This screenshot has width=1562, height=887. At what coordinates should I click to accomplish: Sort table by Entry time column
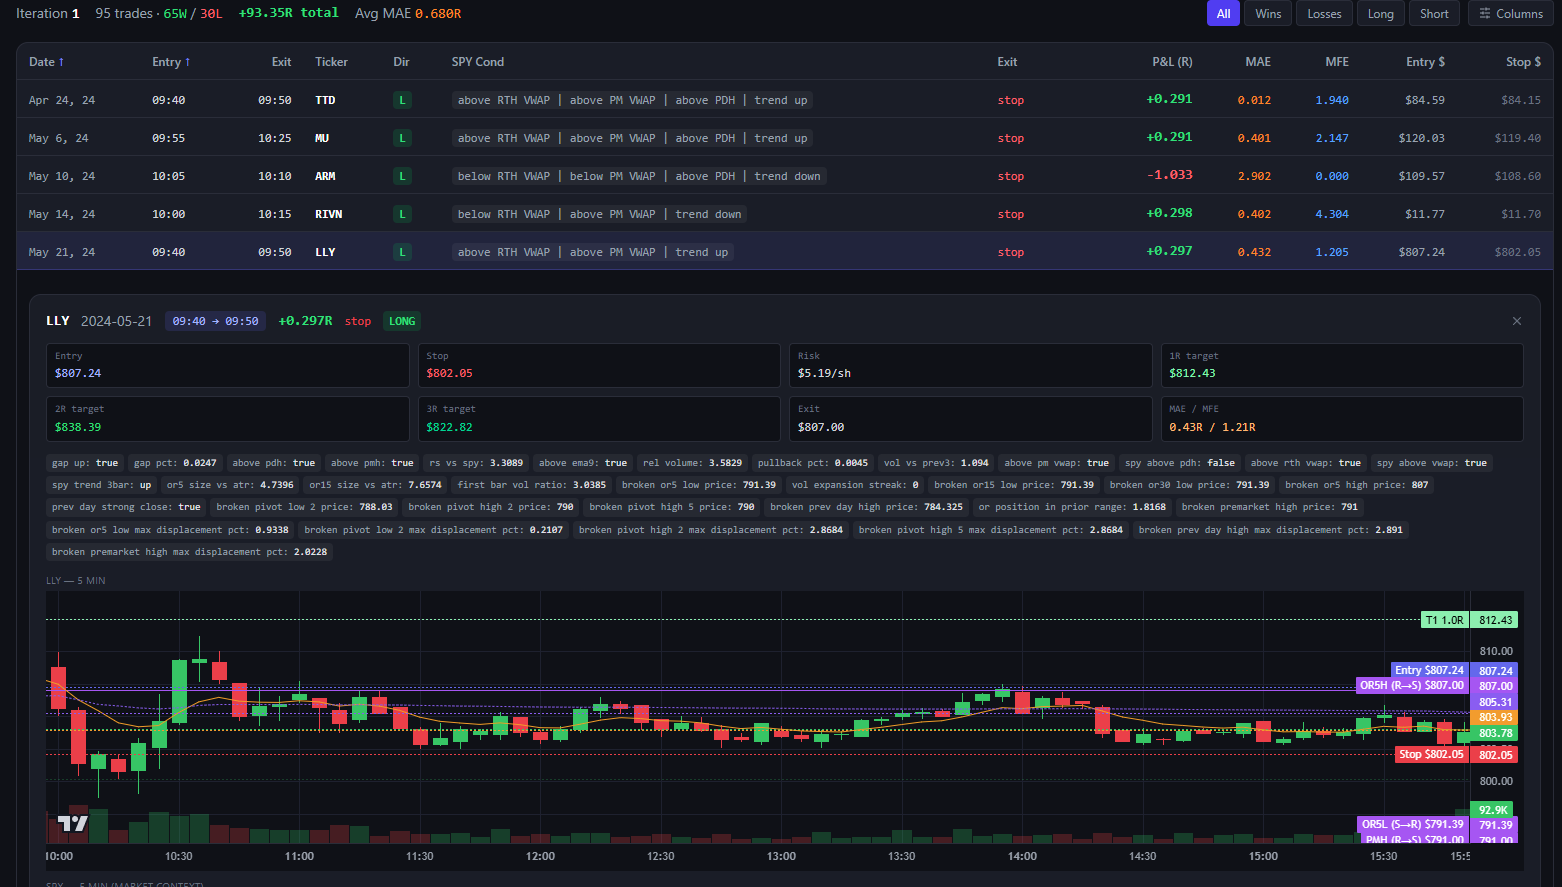tap(171, 62)
